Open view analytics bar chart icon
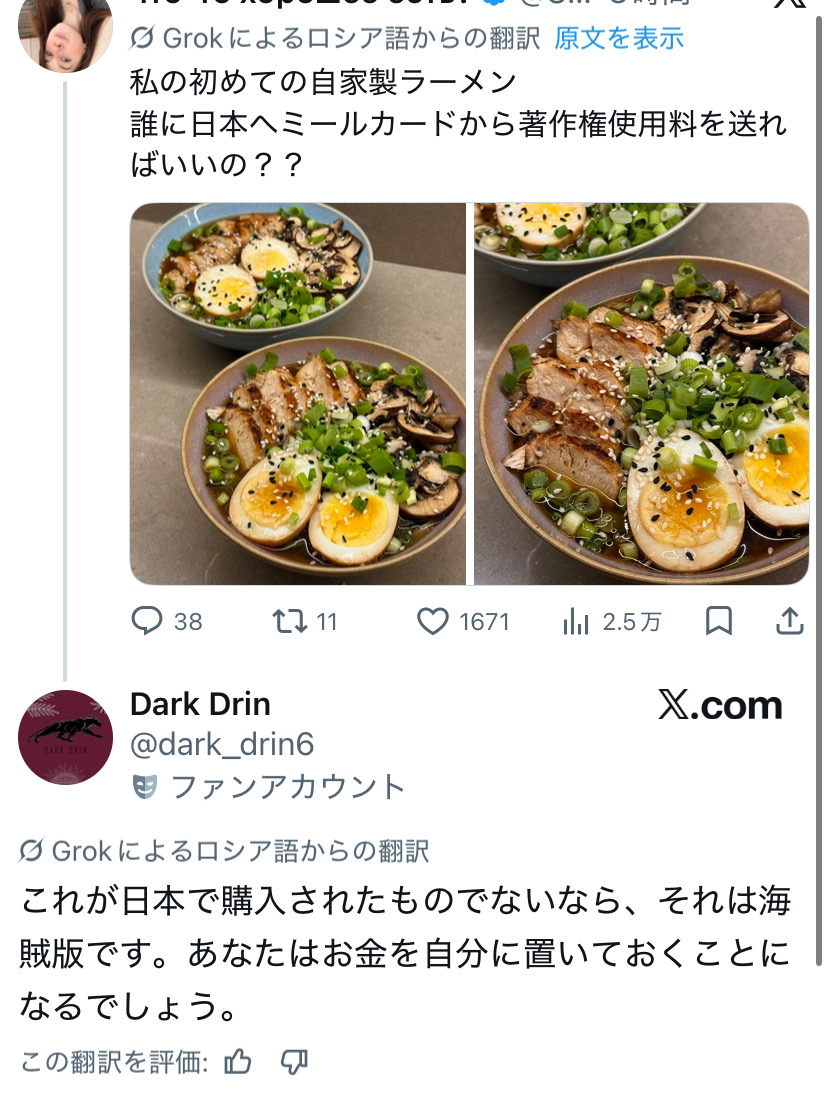This screenshot has height=1115, width=828. pos(576,623)
